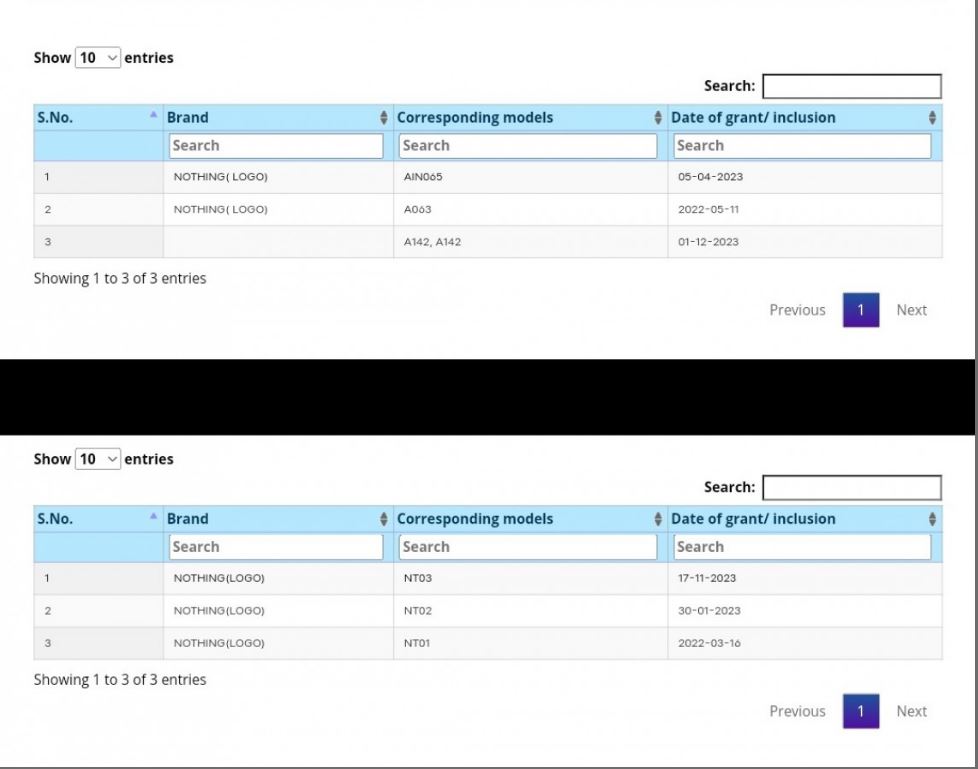Sort lower table by S.No. arrow icon
The height and width of the screenshot is (769, 978).
coord(153,516)
